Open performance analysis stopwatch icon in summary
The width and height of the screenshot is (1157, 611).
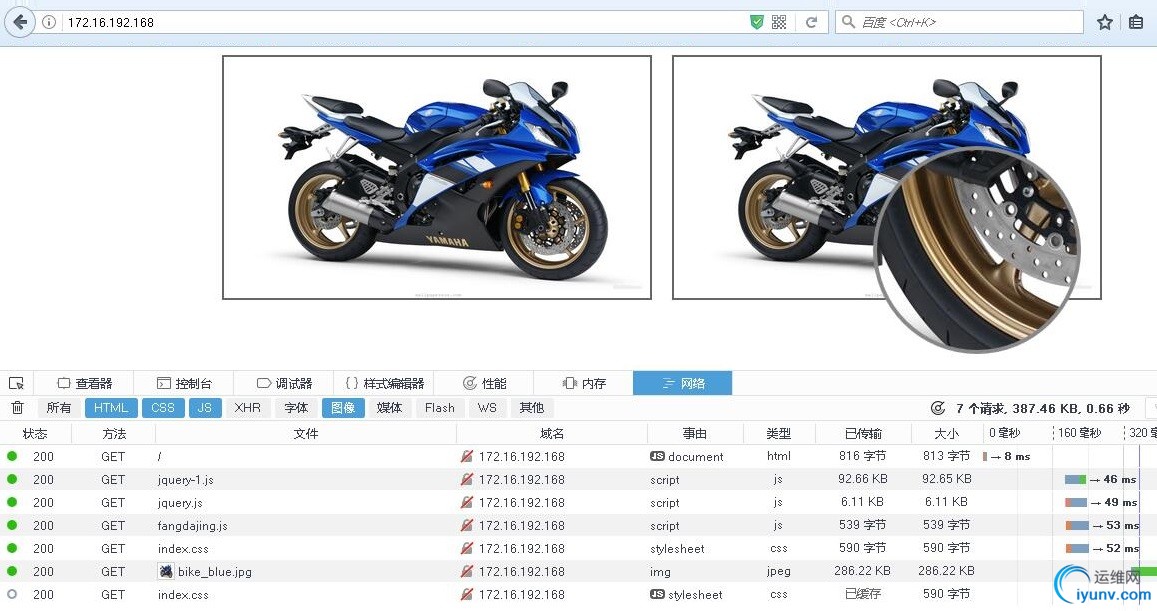(938, 408)
